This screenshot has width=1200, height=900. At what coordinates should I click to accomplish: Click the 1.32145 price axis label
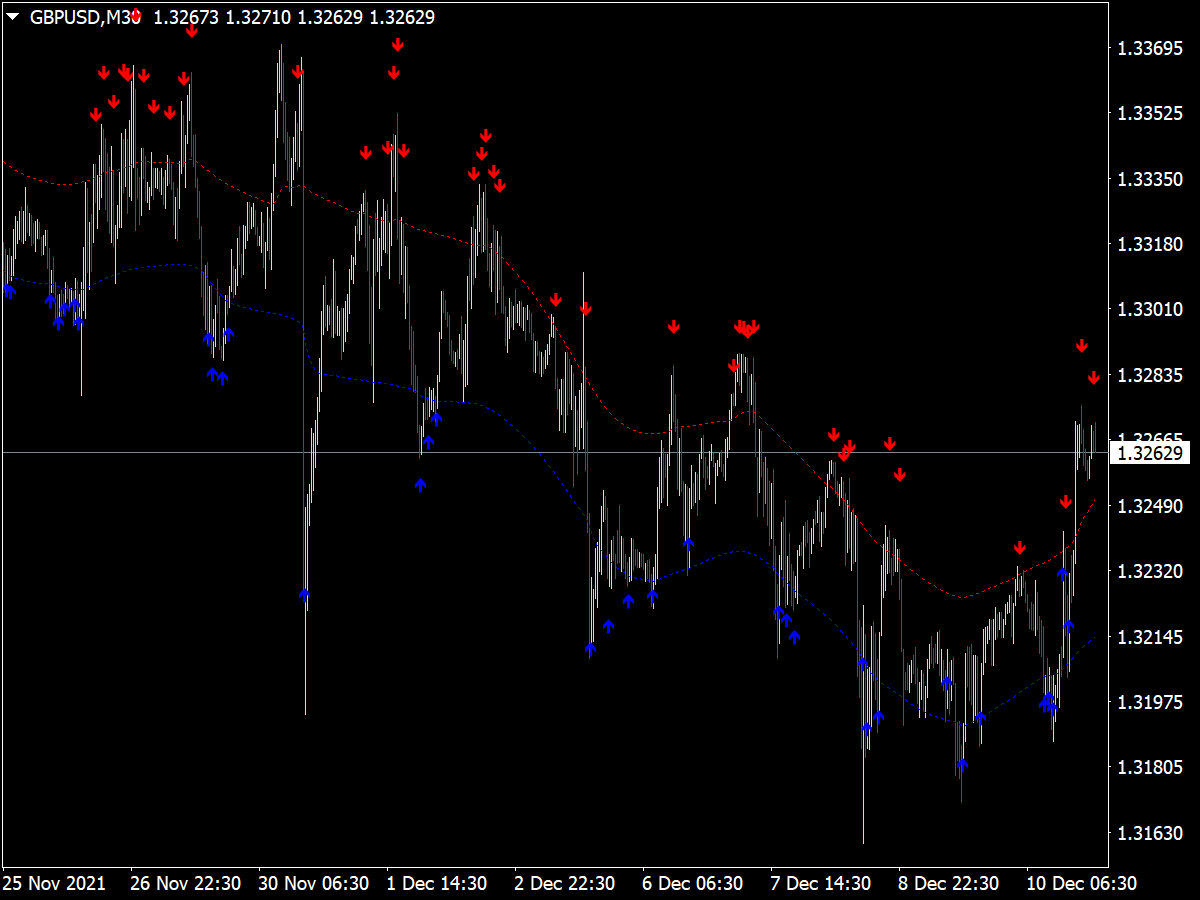click(1150, 637)
